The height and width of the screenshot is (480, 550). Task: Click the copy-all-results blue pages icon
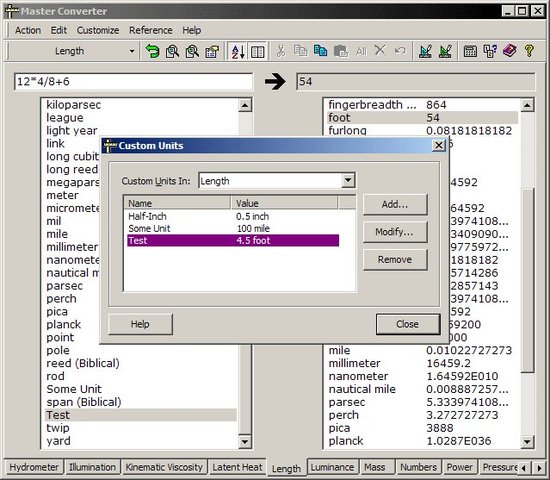click(x=320, y=51)
